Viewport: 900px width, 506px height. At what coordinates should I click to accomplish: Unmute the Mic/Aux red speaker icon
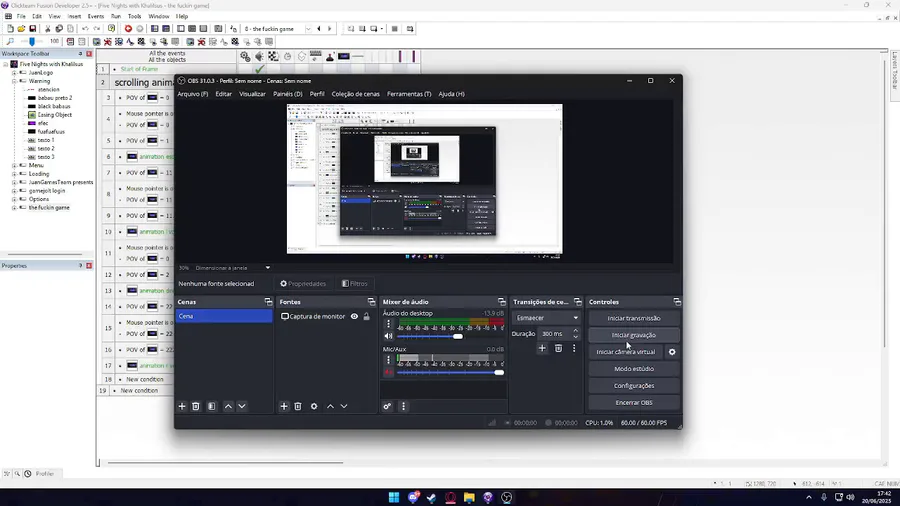[389, 372]
